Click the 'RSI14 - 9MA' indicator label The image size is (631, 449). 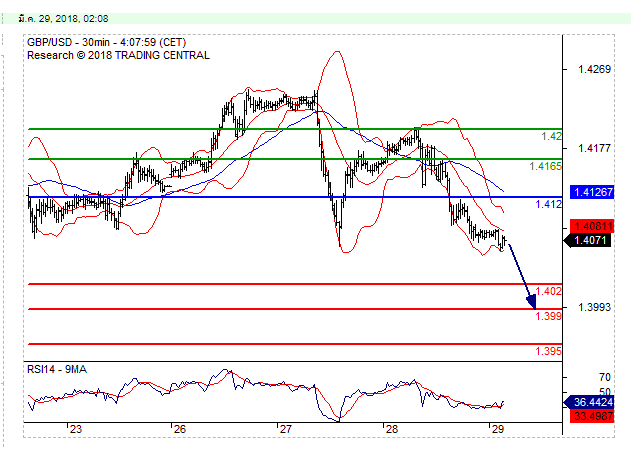point(57,369)
